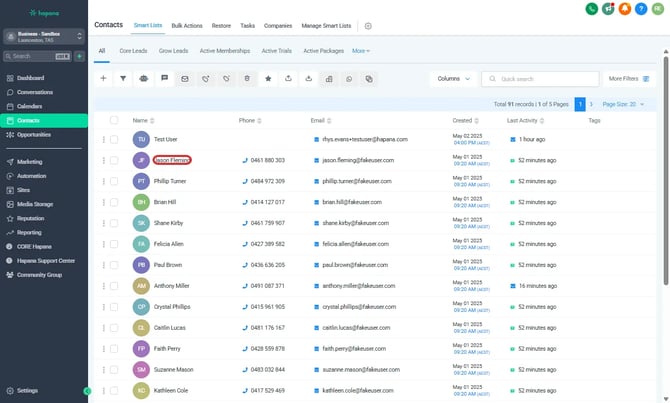Click the star icon in the toolbar
Image resolution: width=670 pixels, height=403 pixels.
pyautogui.click(x=268, y=78)
